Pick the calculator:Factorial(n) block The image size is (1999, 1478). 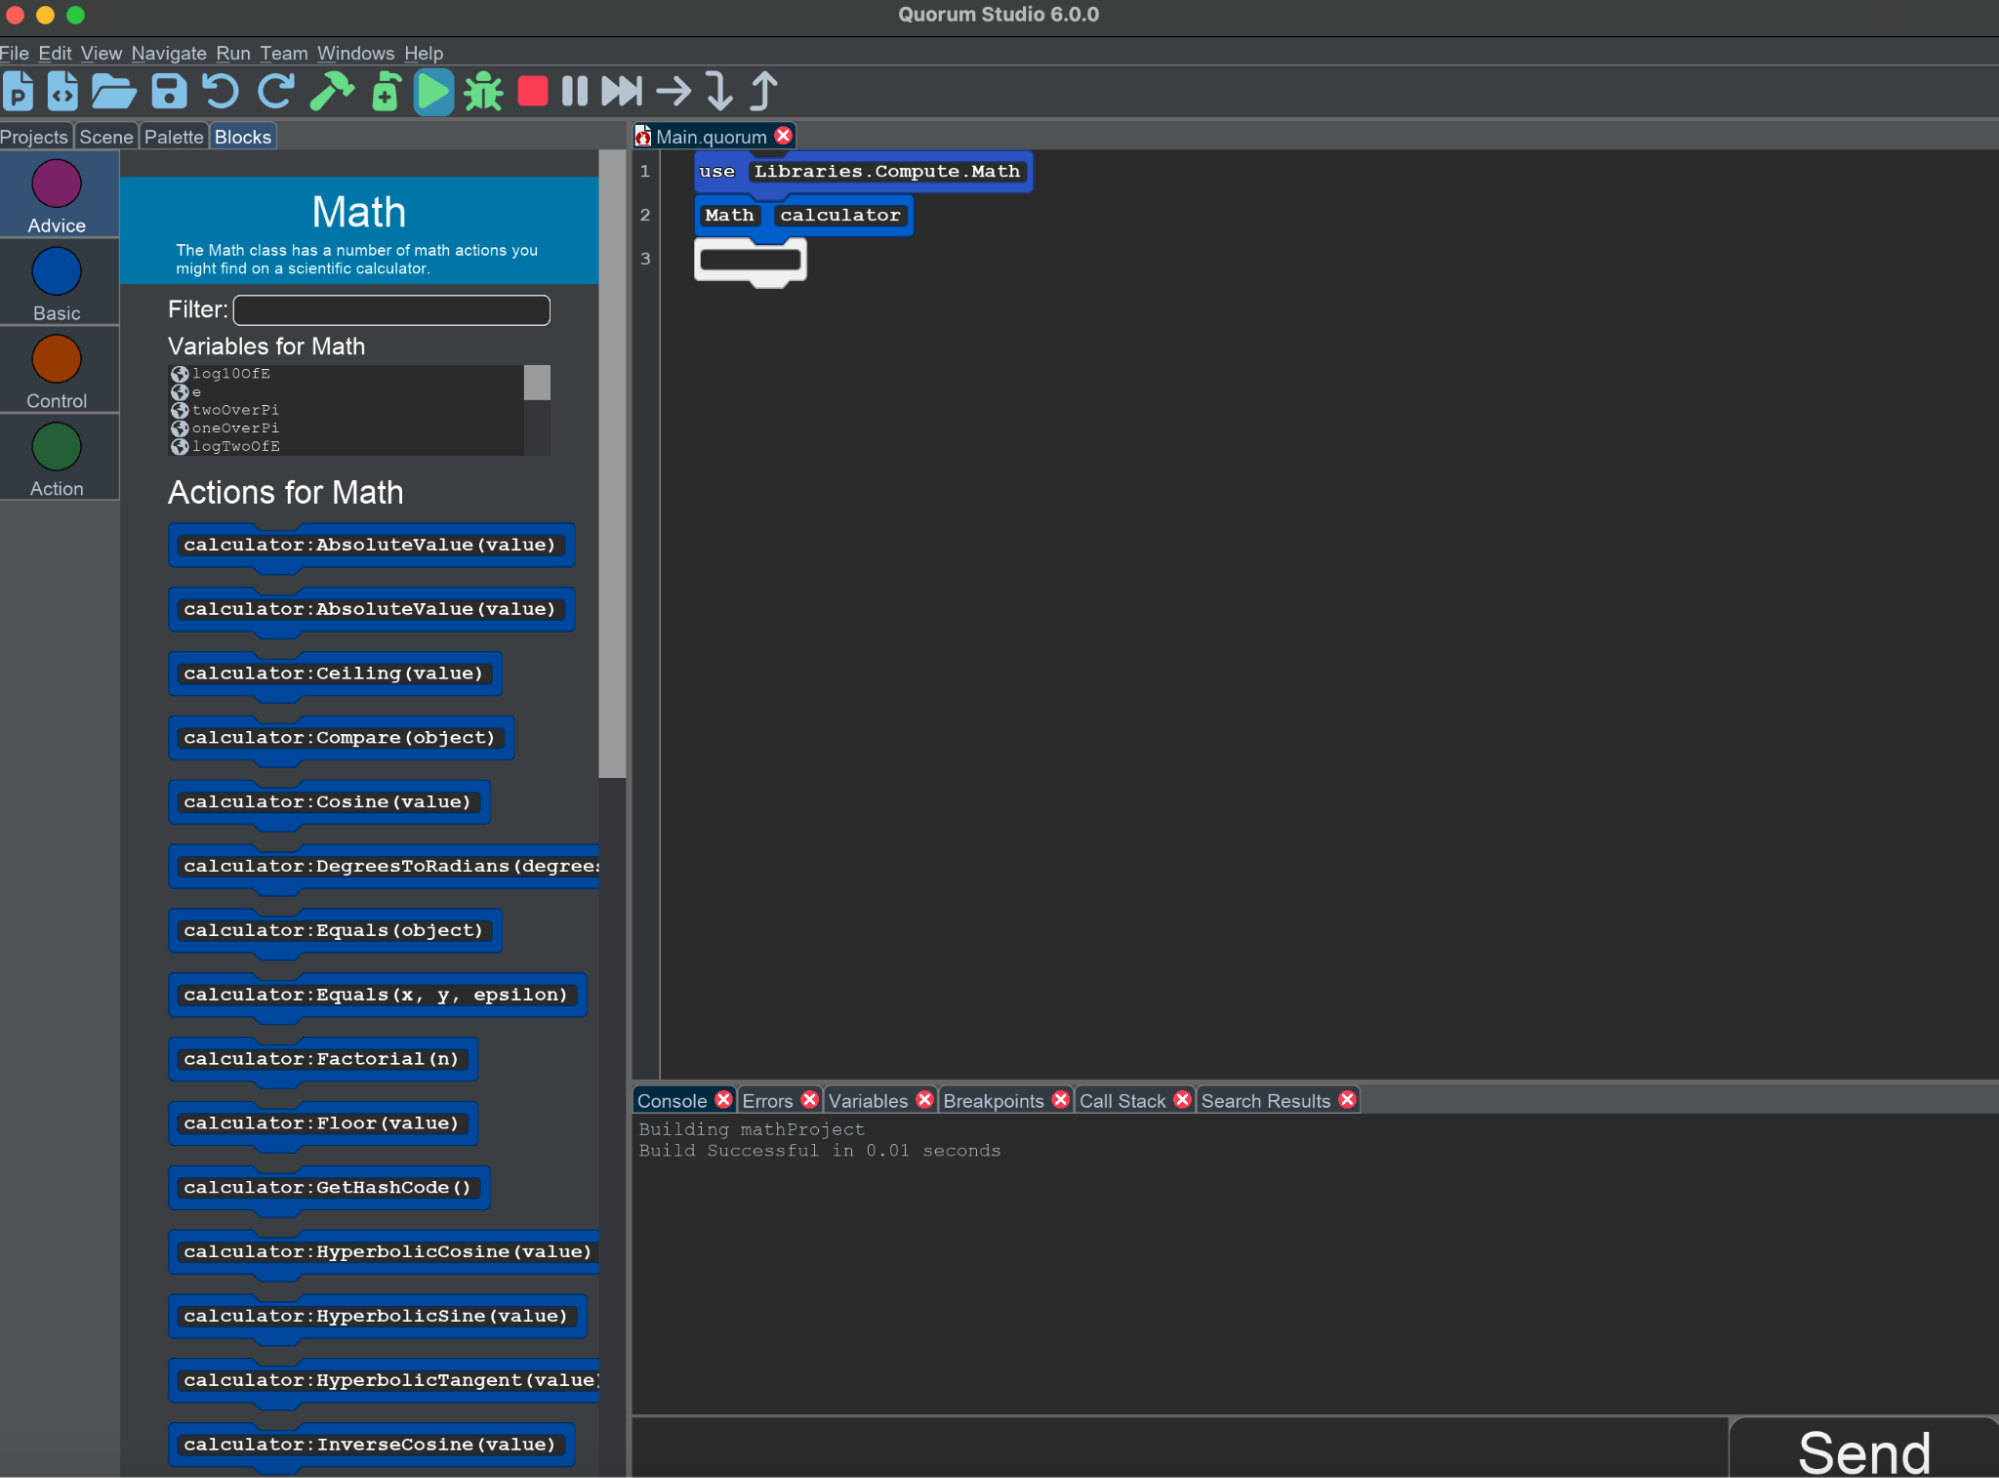coord(323,1059)
